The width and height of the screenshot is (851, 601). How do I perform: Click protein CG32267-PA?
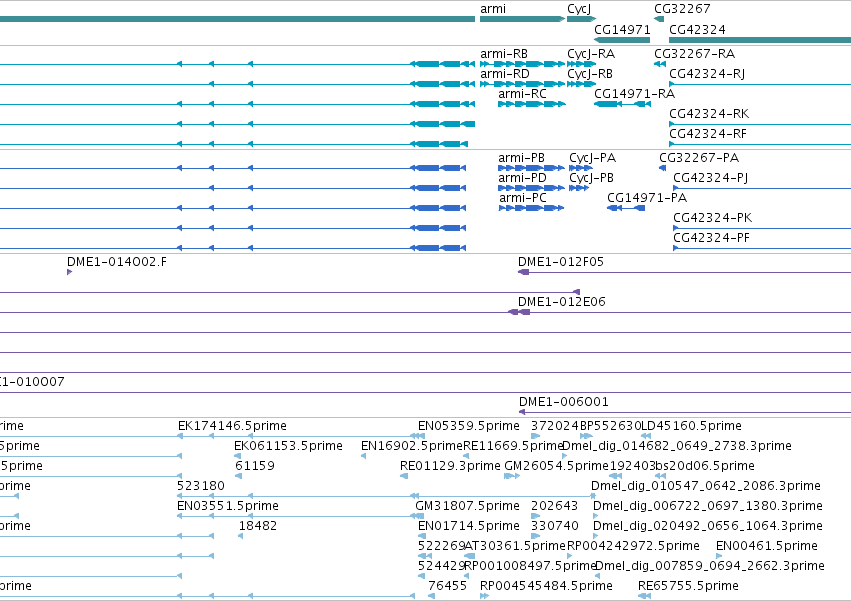point(699,158)
